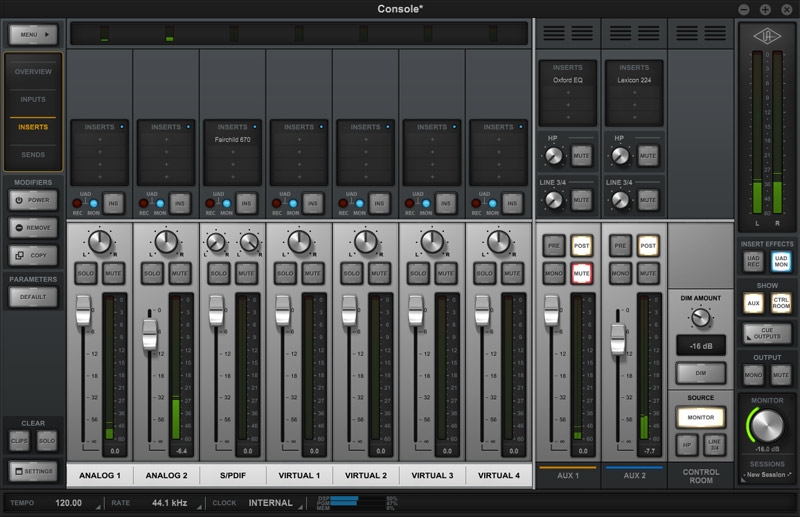Mute the VIRTUAL 4 channel
Viewport: 800px width, 517px height.
[512, 274]
